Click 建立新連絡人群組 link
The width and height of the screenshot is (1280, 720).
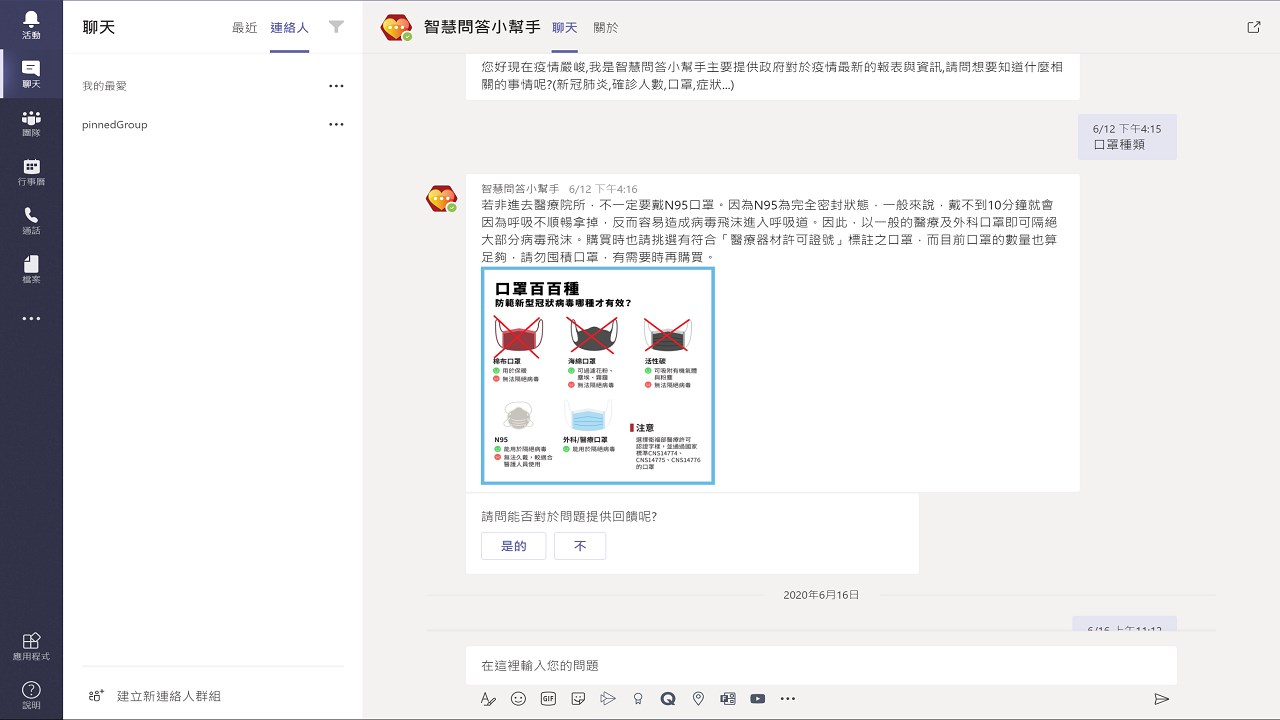pos(169,696)
